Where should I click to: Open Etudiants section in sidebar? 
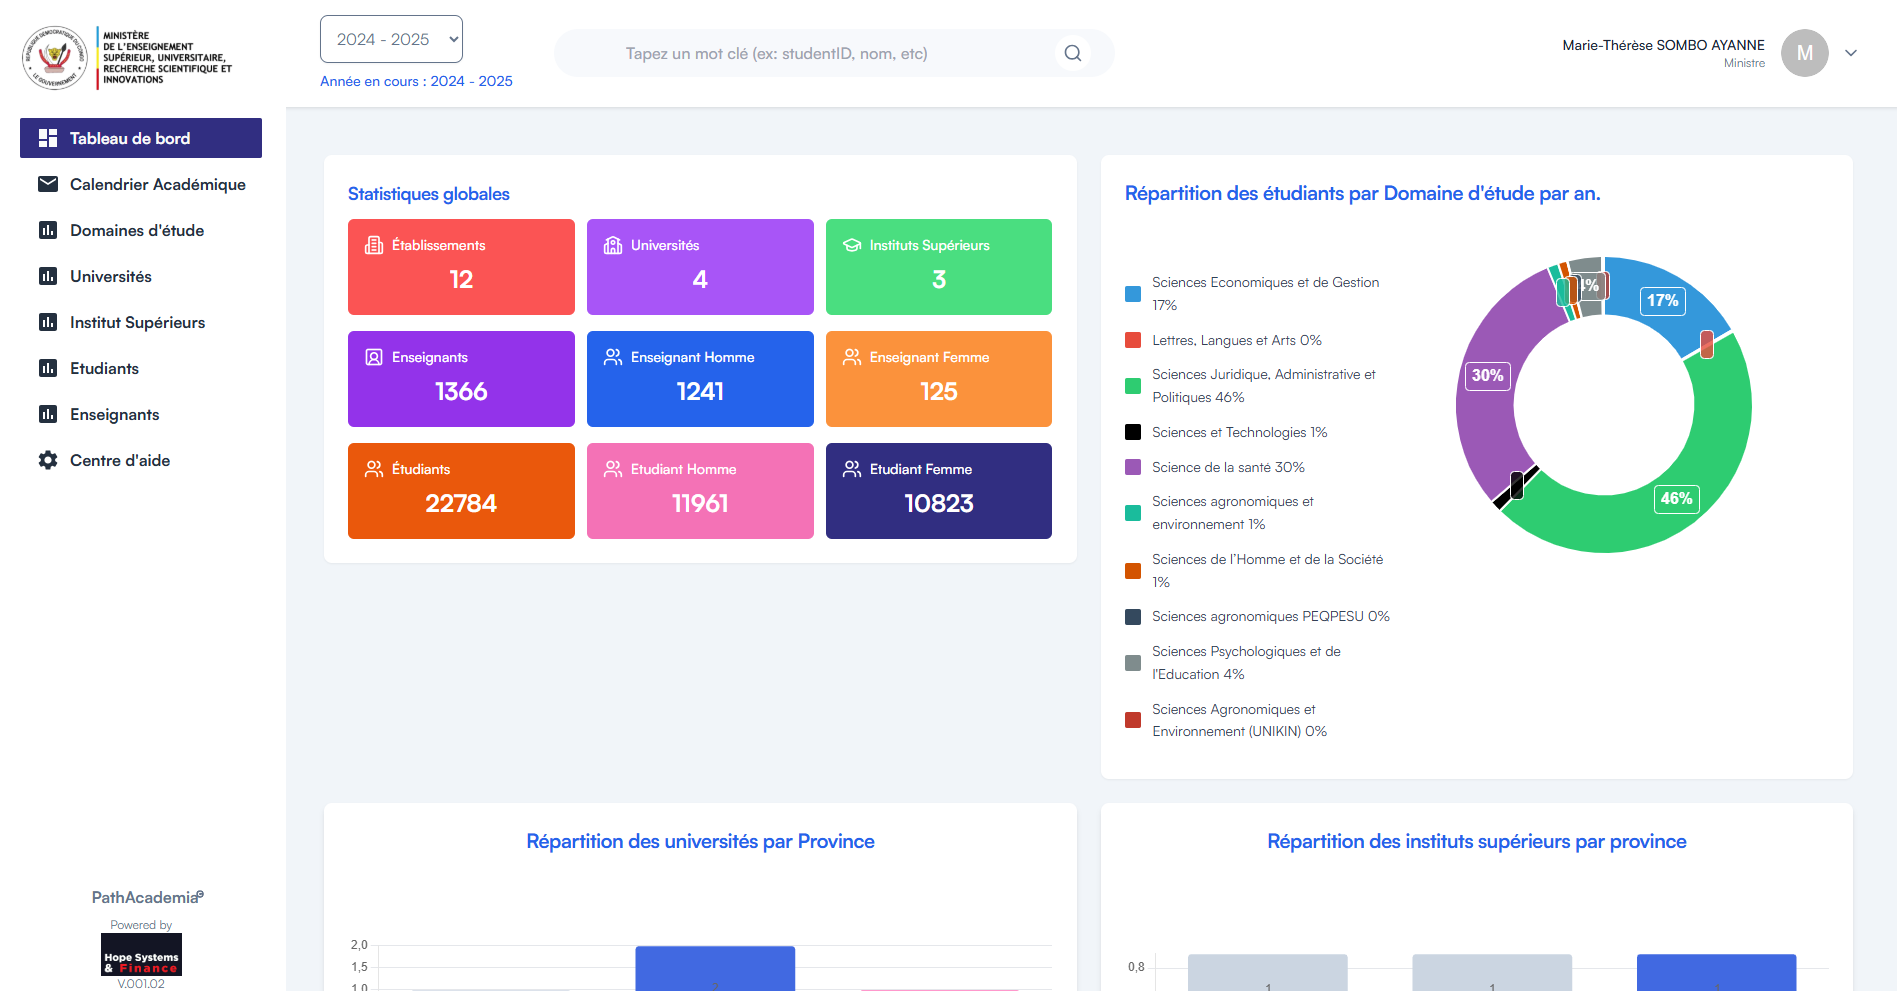pyautogui.click(x=104, y=368)
